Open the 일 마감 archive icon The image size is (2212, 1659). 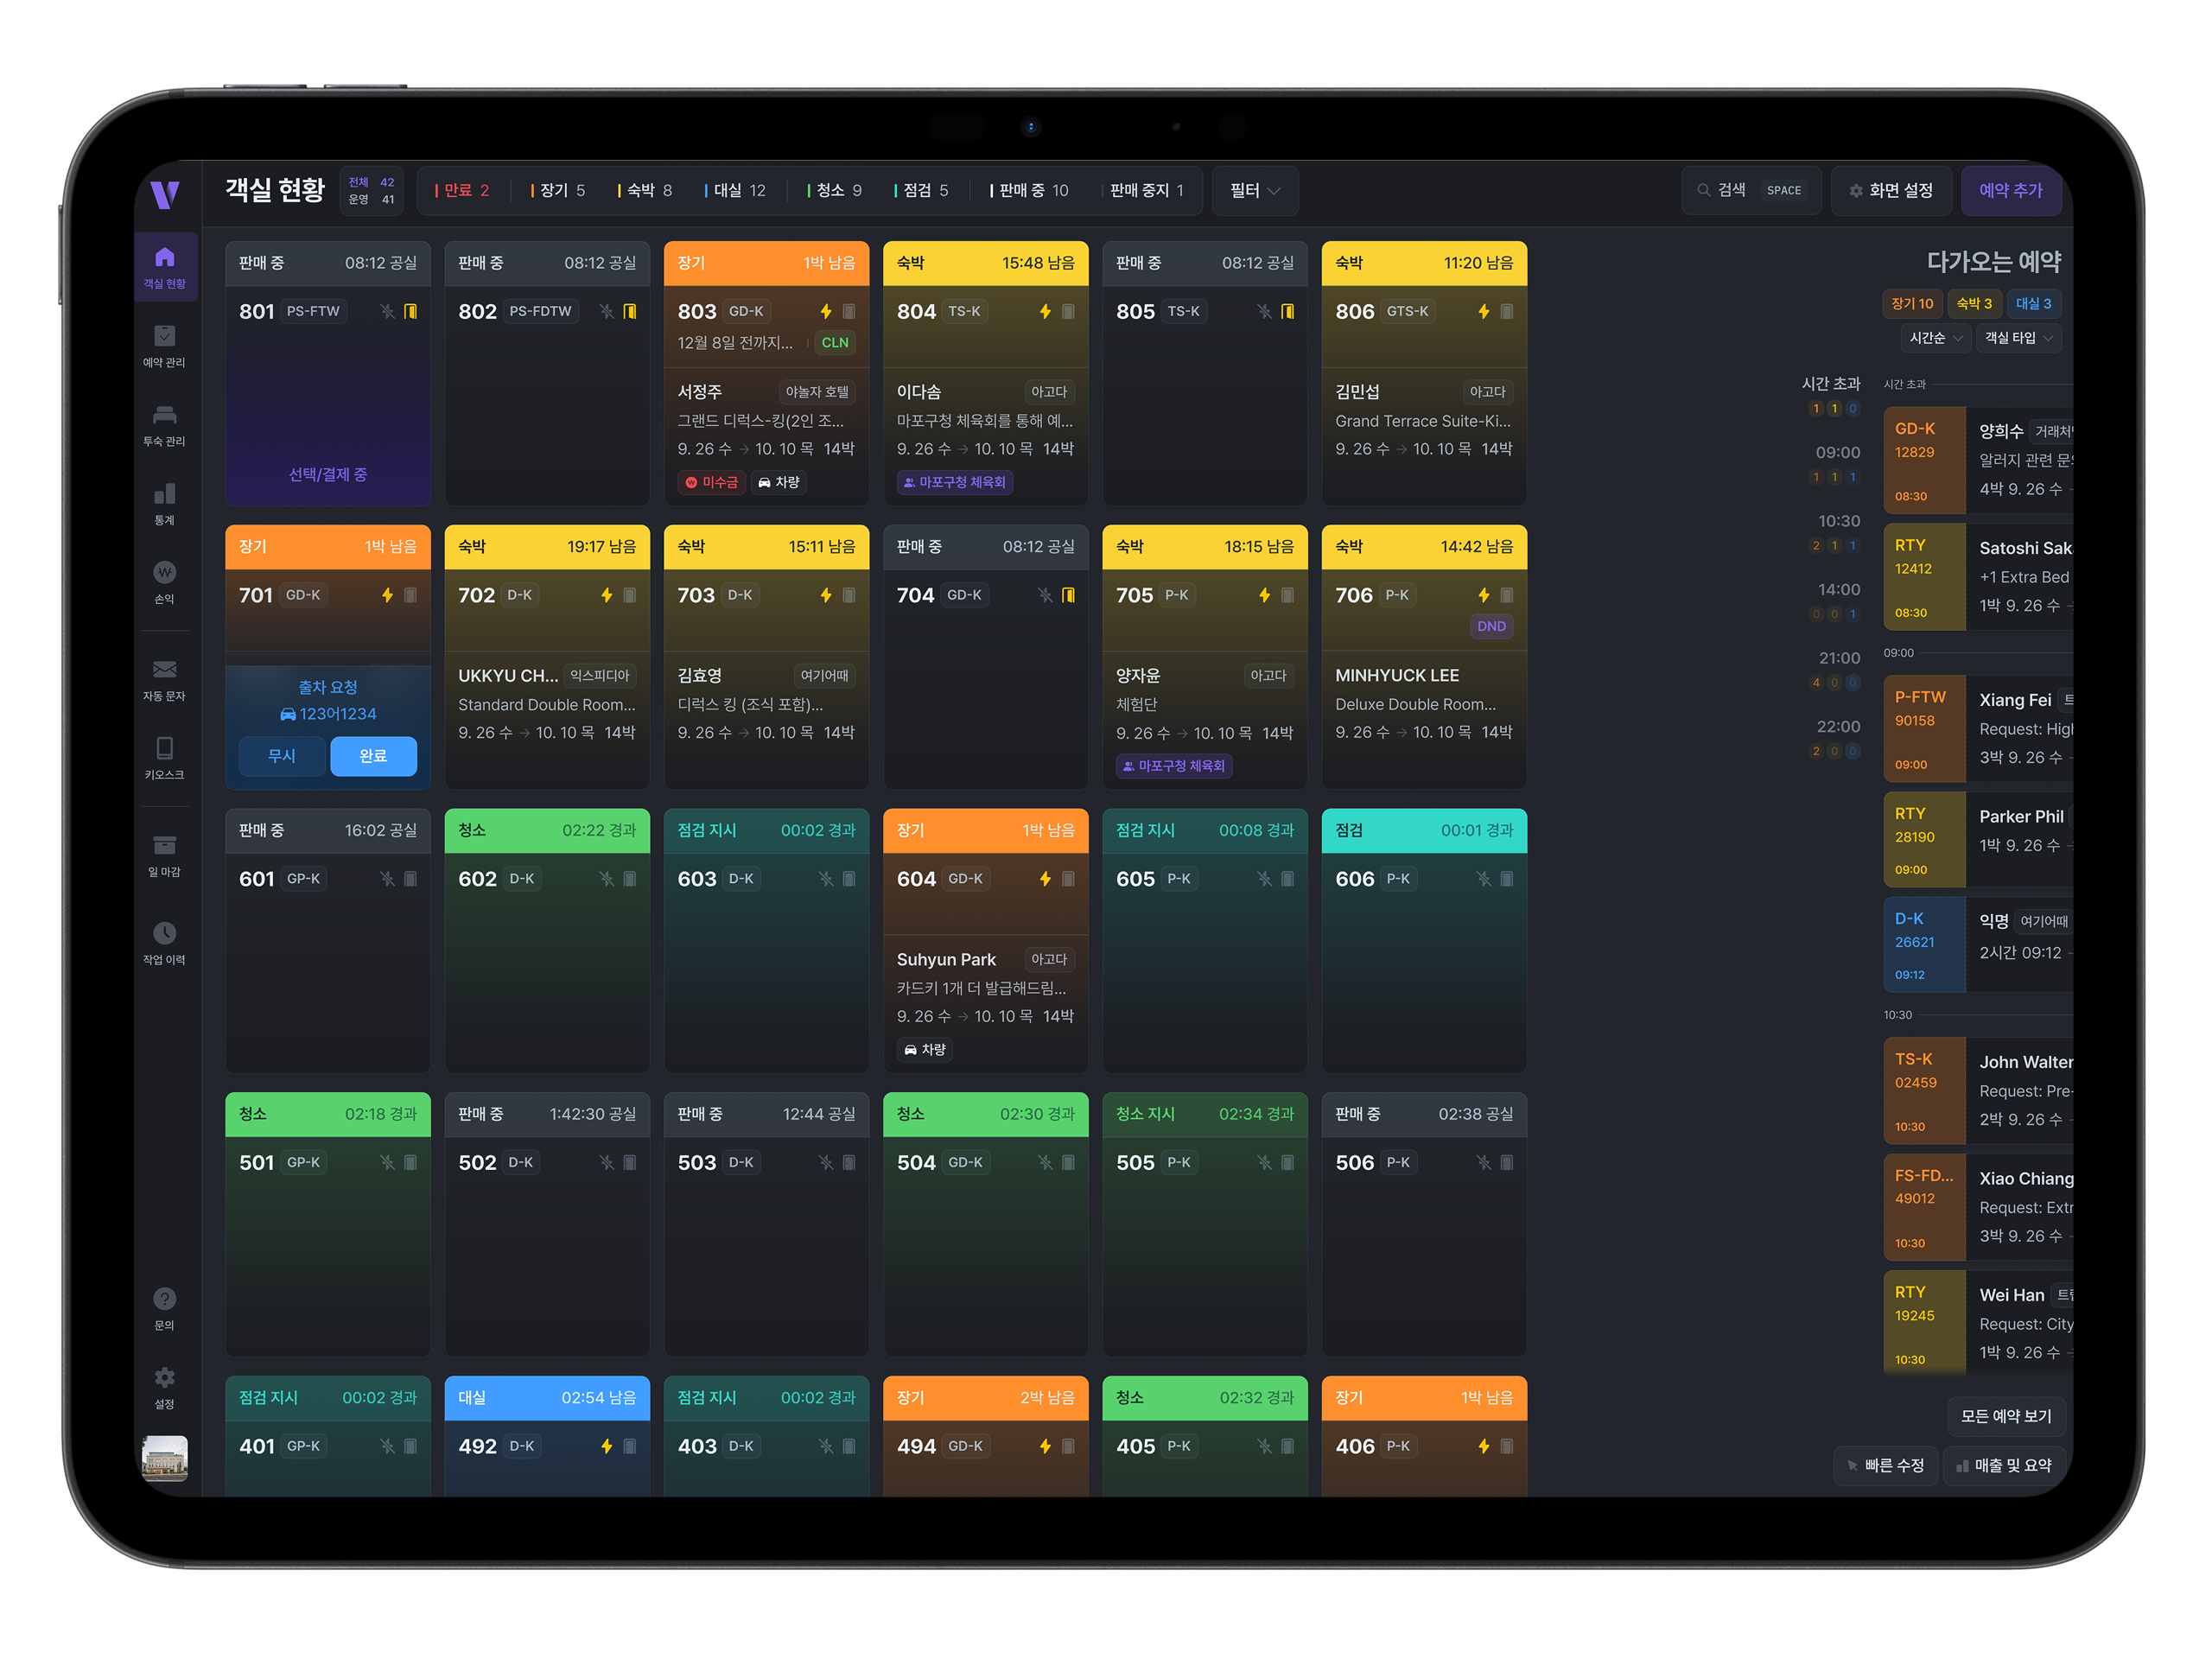pyautogui.click(x=164, y=845)
